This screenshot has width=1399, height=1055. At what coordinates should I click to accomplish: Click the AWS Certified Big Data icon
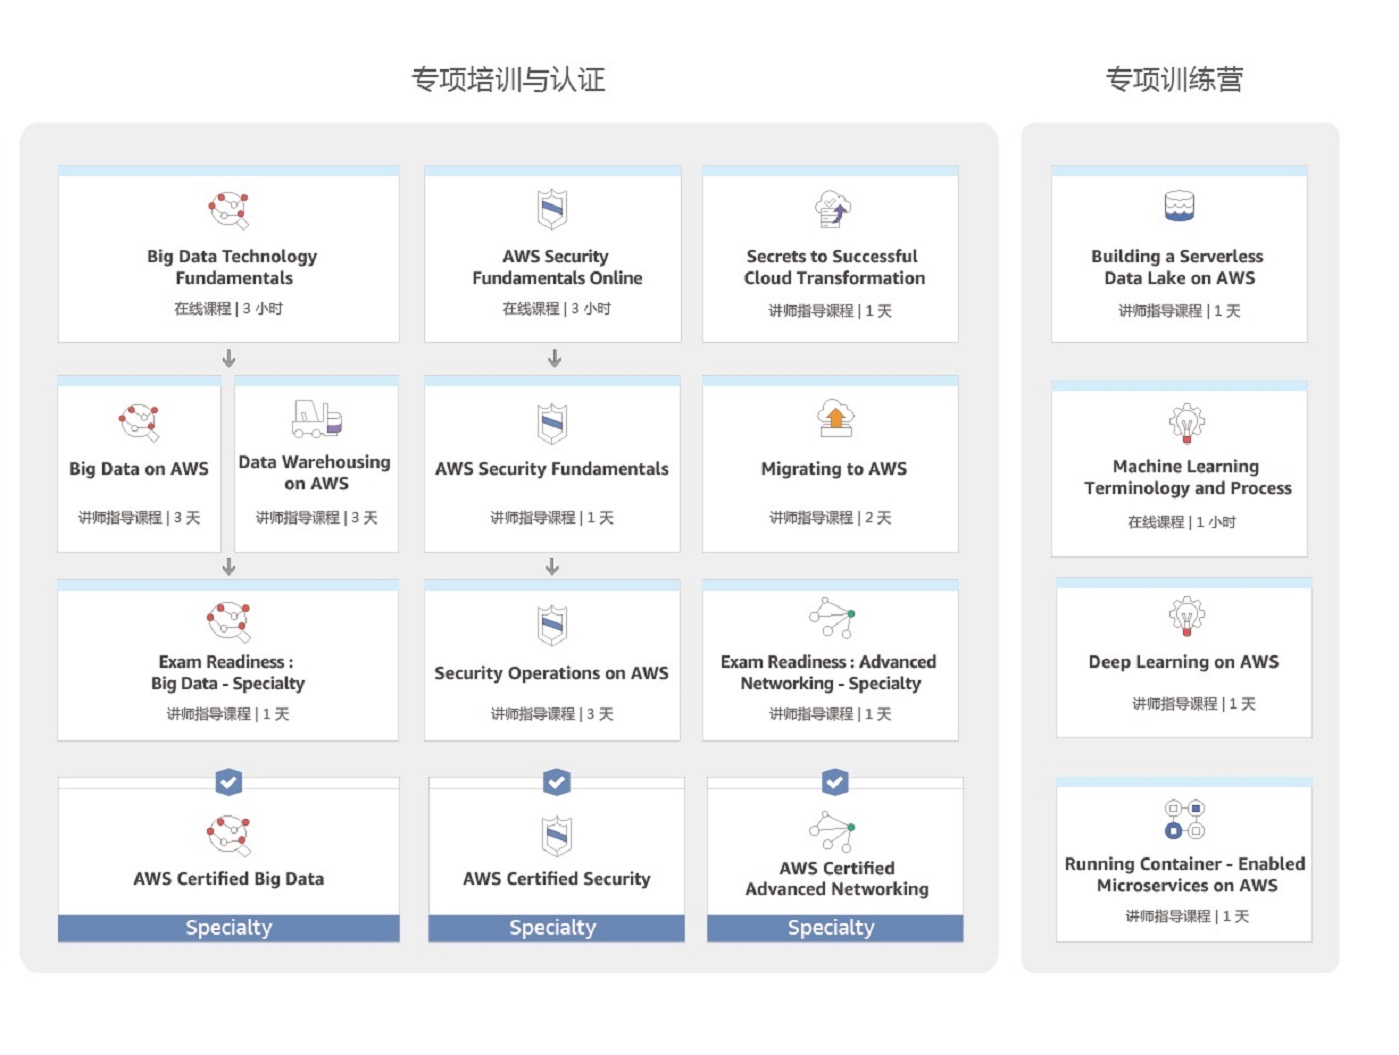point(229,835)
